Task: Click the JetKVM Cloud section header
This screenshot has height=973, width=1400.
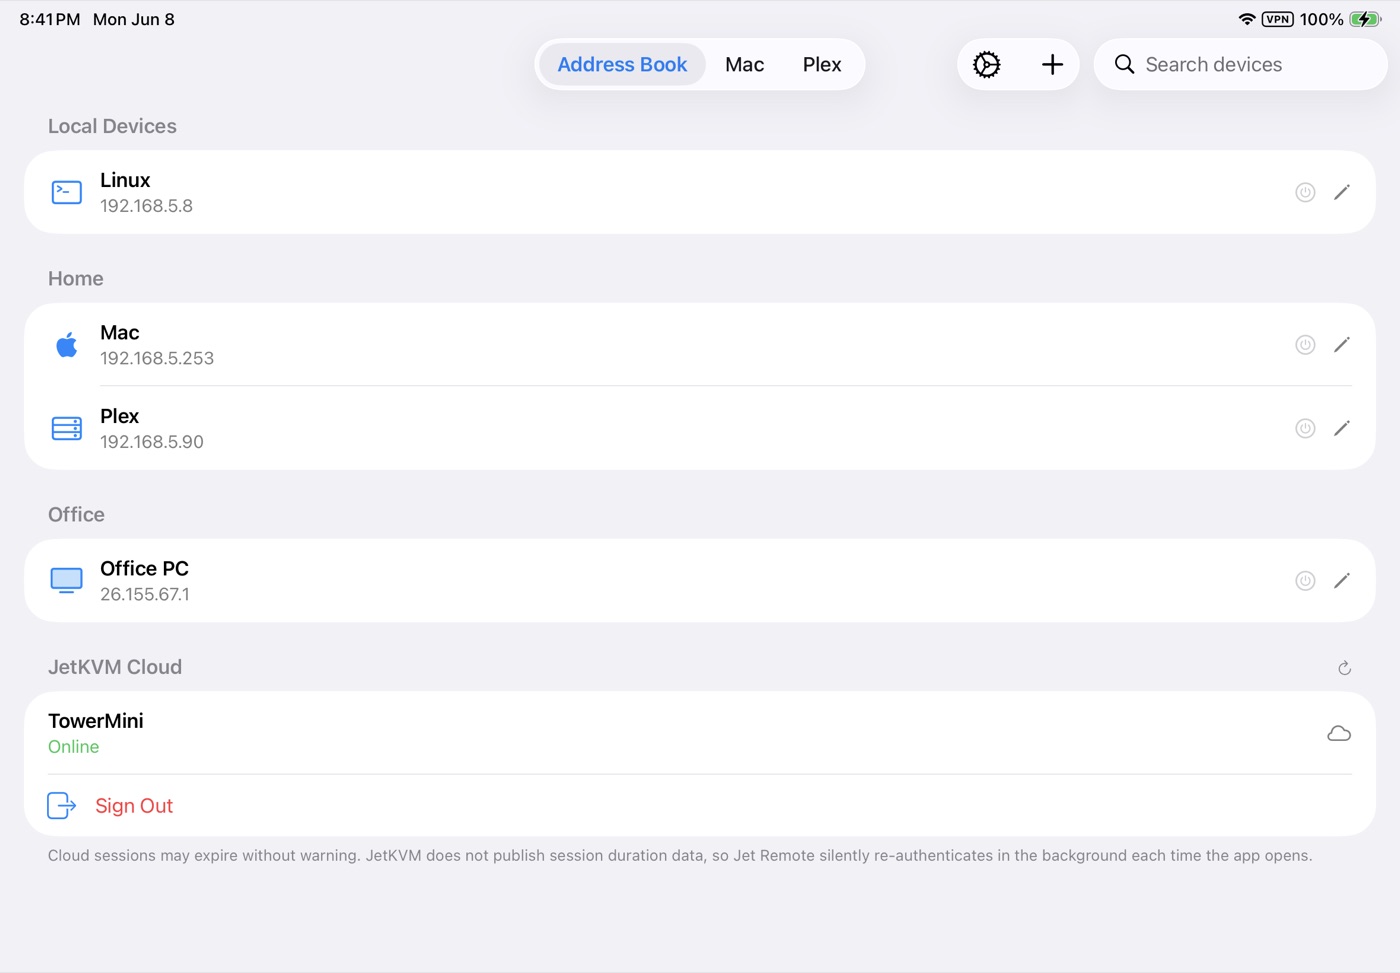Action: (115, 667)
